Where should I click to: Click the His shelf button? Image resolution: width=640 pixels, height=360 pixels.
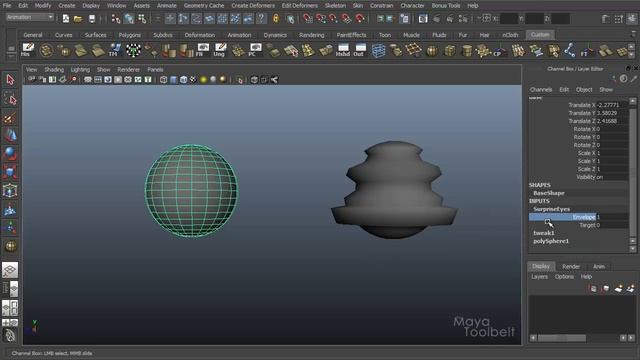point(27,50)
